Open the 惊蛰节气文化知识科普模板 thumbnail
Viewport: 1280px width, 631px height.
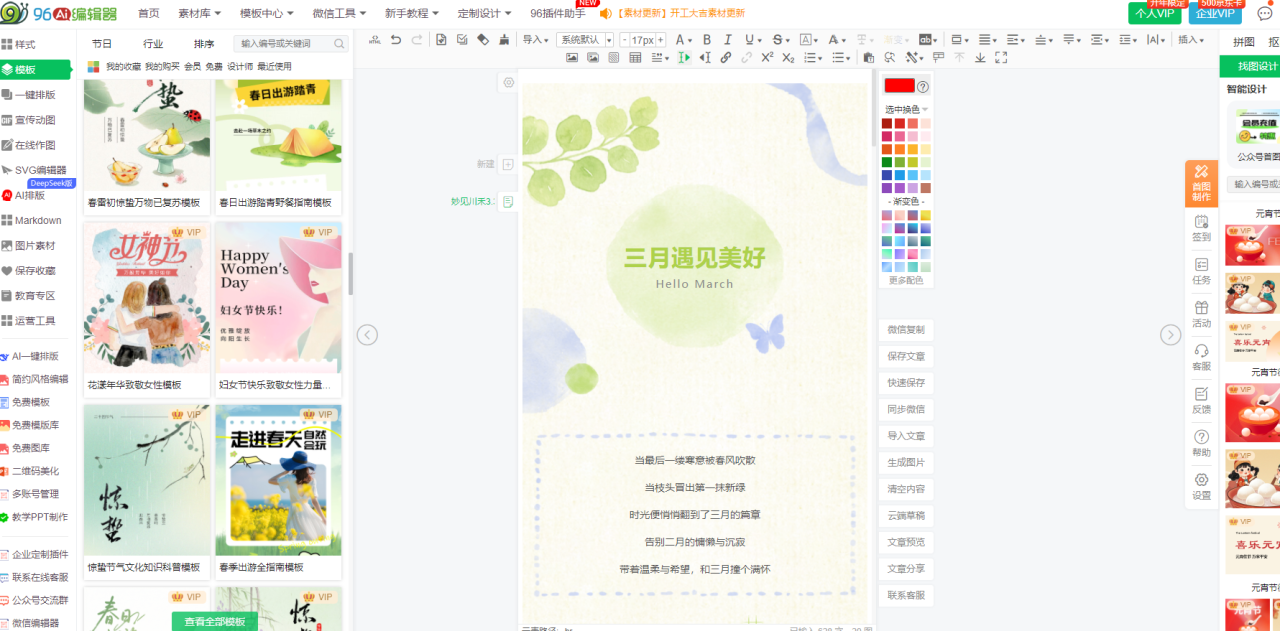tap(148, 485)
